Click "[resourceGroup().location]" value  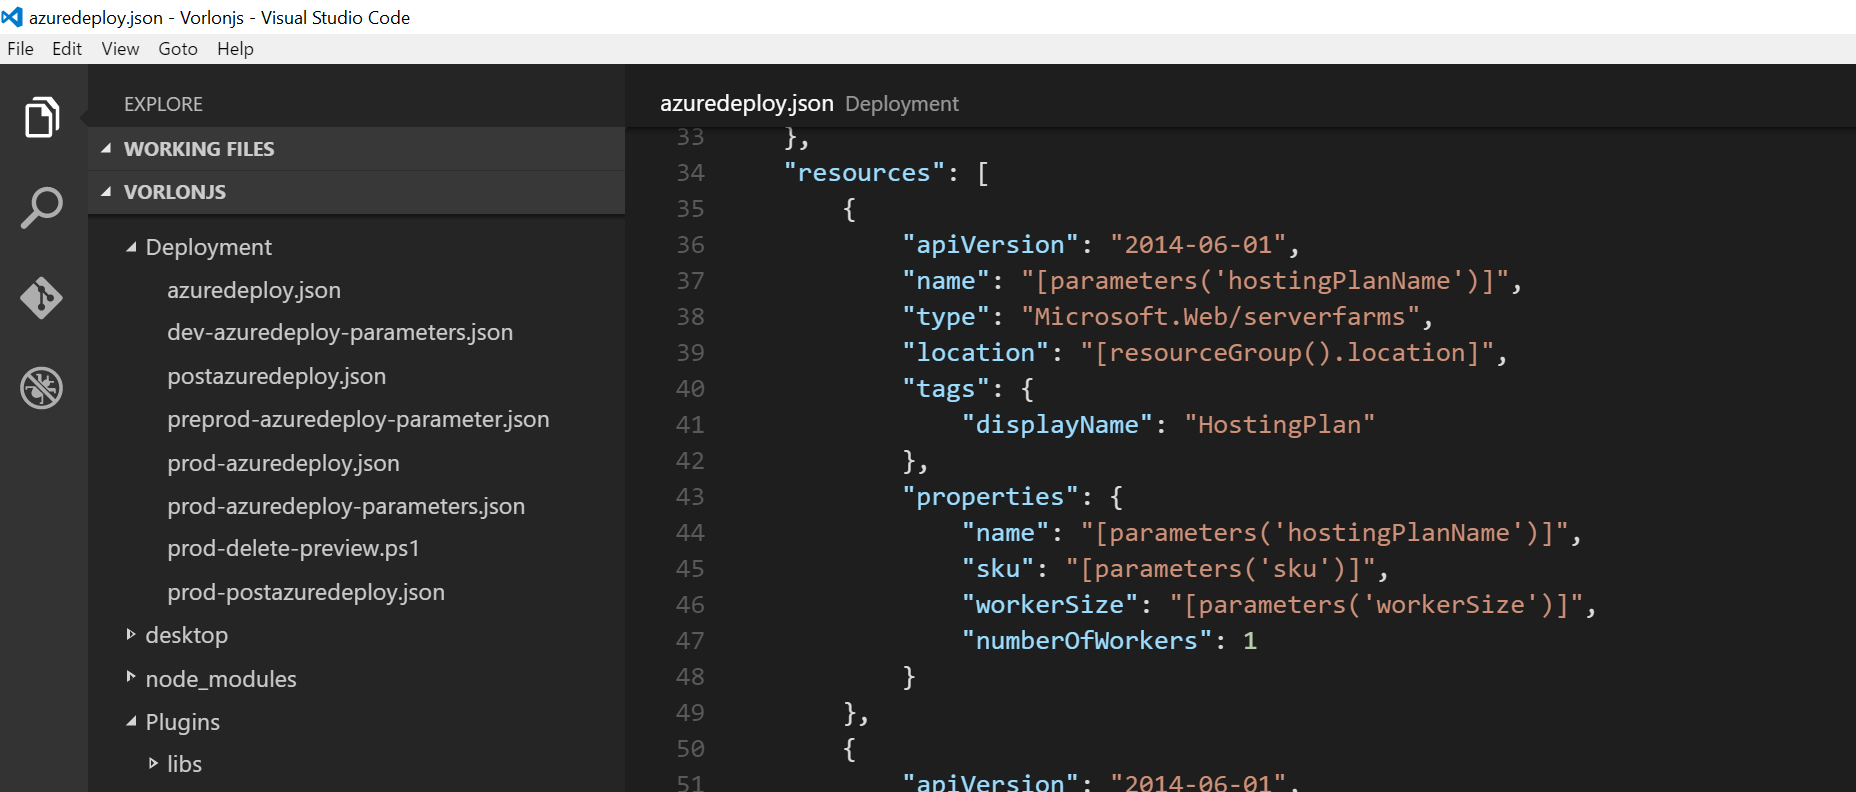click(1287, 353)
